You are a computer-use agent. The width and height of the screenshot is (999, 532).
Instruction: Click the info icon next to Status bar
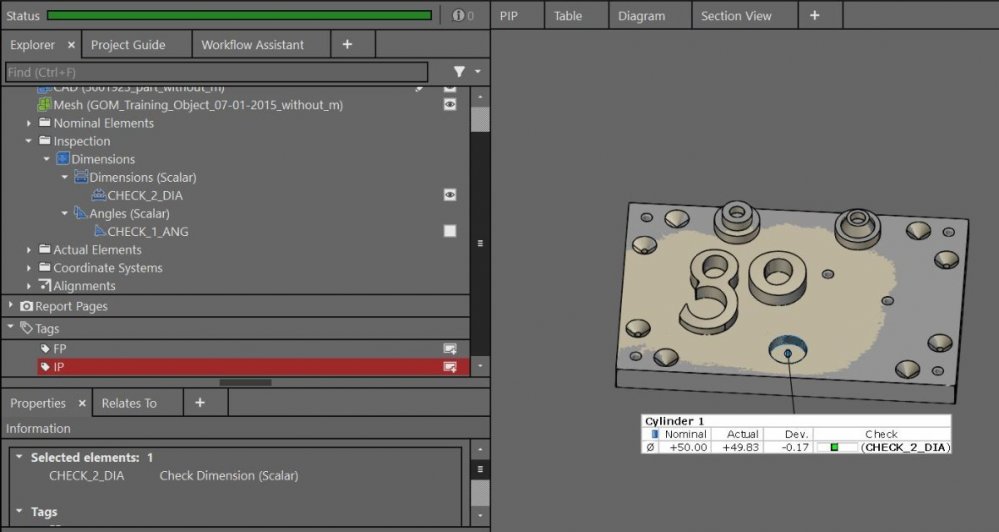pyautogui.click(x=457, y=15)
